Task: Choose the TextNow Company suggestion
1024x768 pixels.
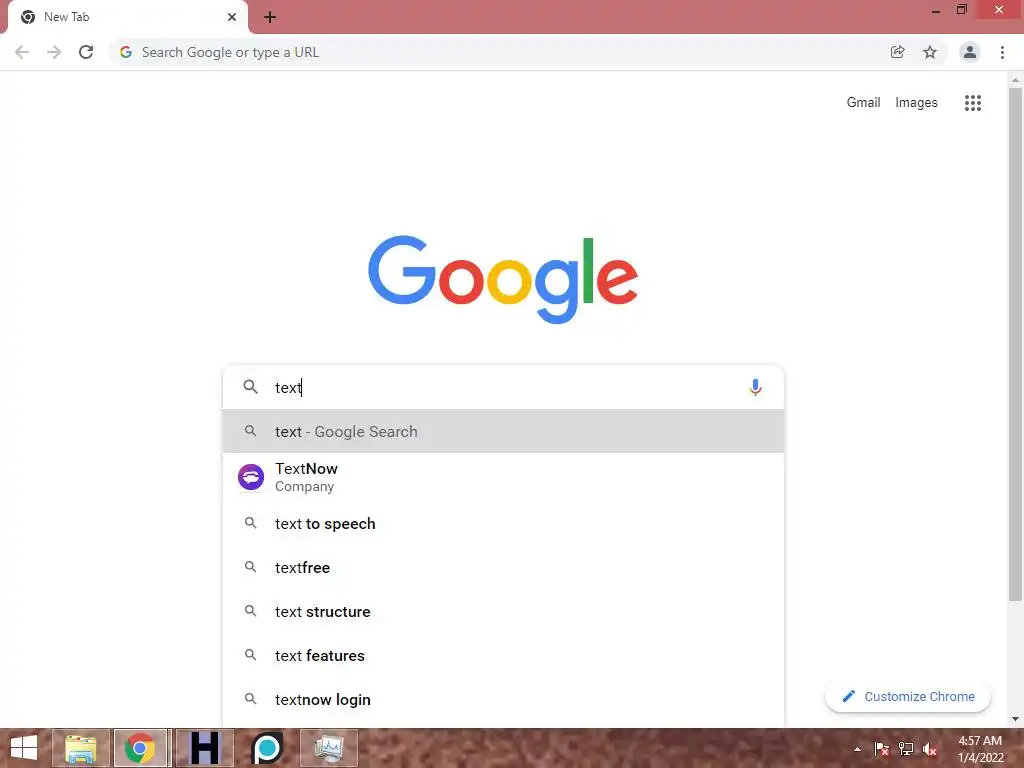Action: pos(503,477)
